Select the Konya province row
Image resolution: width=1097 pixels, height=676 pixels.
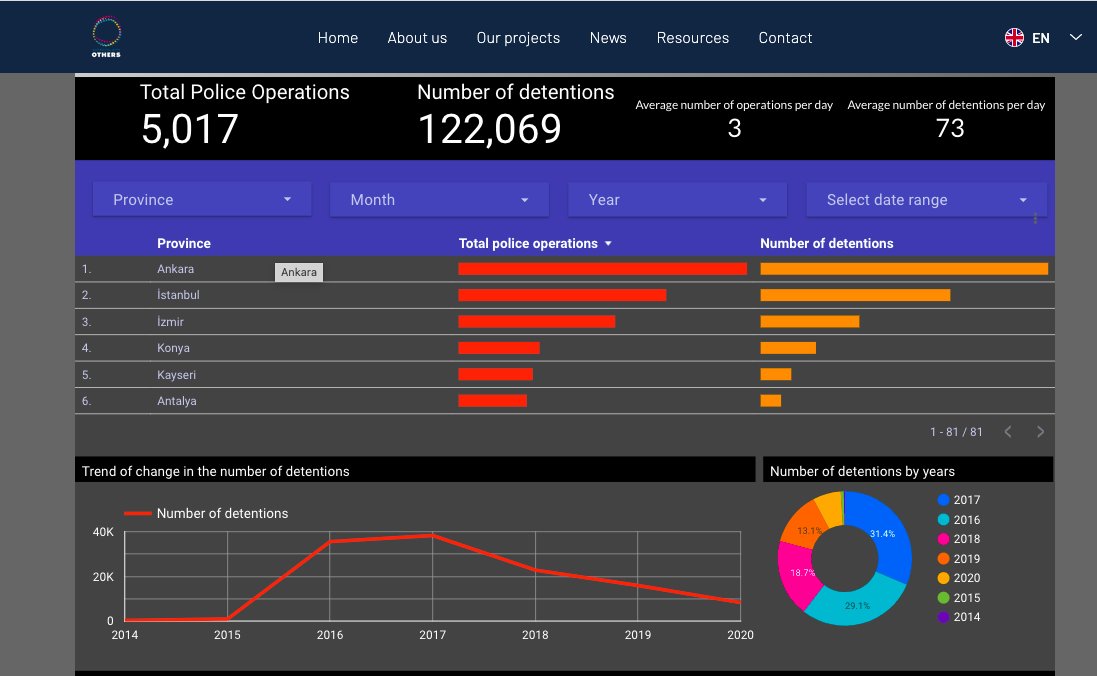(x=565, y=348)
